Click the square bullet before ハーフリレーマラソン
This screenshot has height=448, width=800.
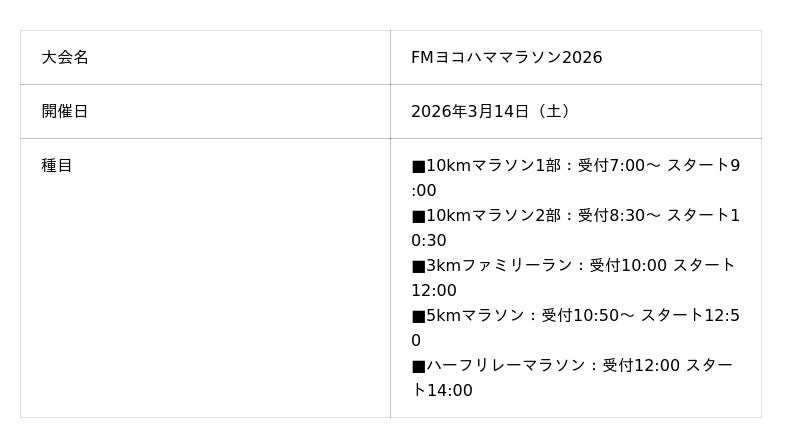pyautogui.click(x=418, y=366)
